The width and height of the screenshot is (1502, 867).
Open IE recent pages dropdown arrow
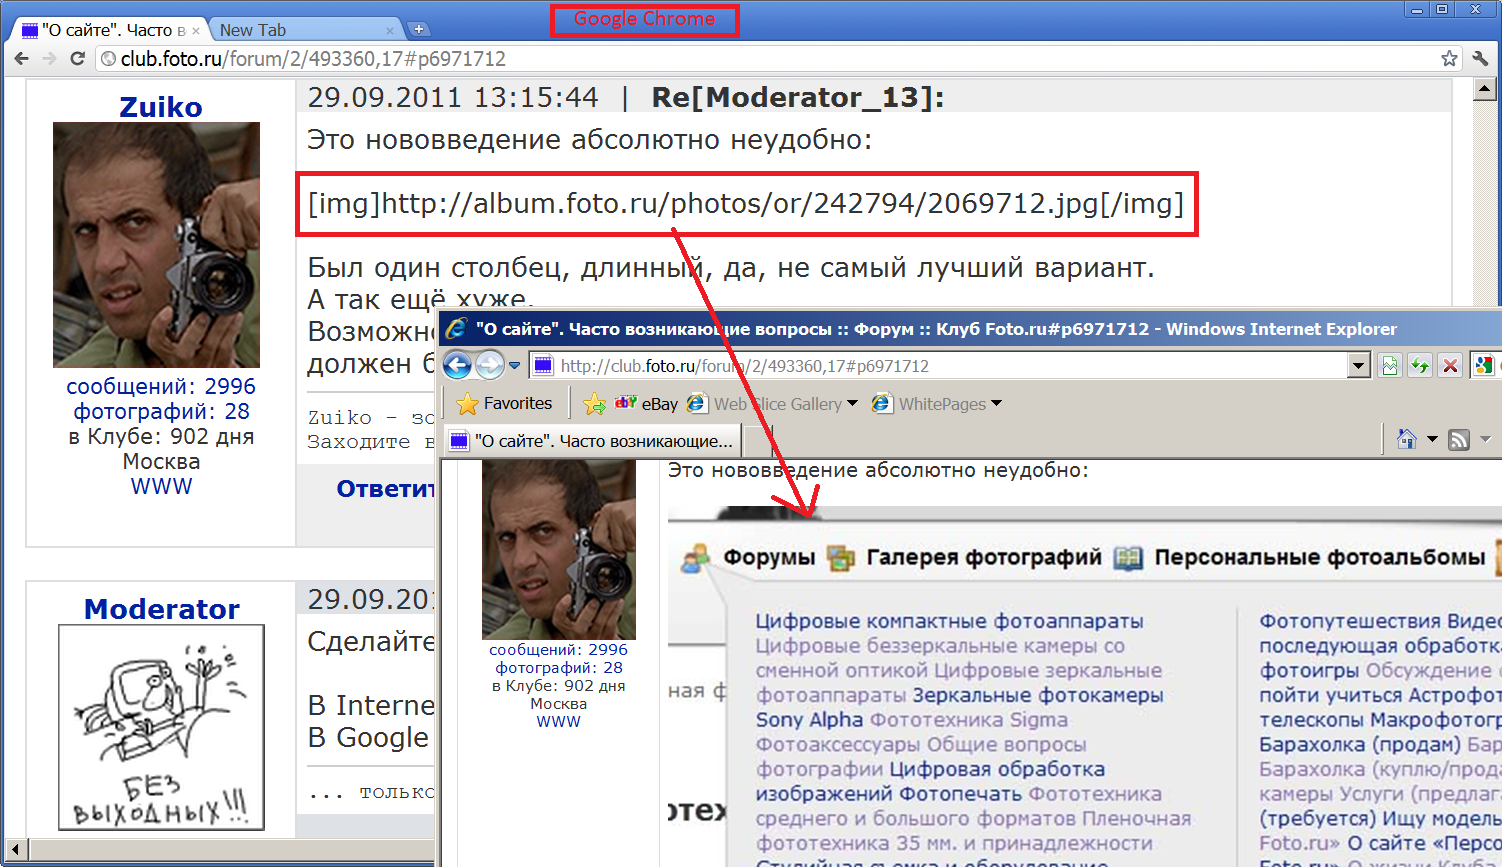(514, 366)
